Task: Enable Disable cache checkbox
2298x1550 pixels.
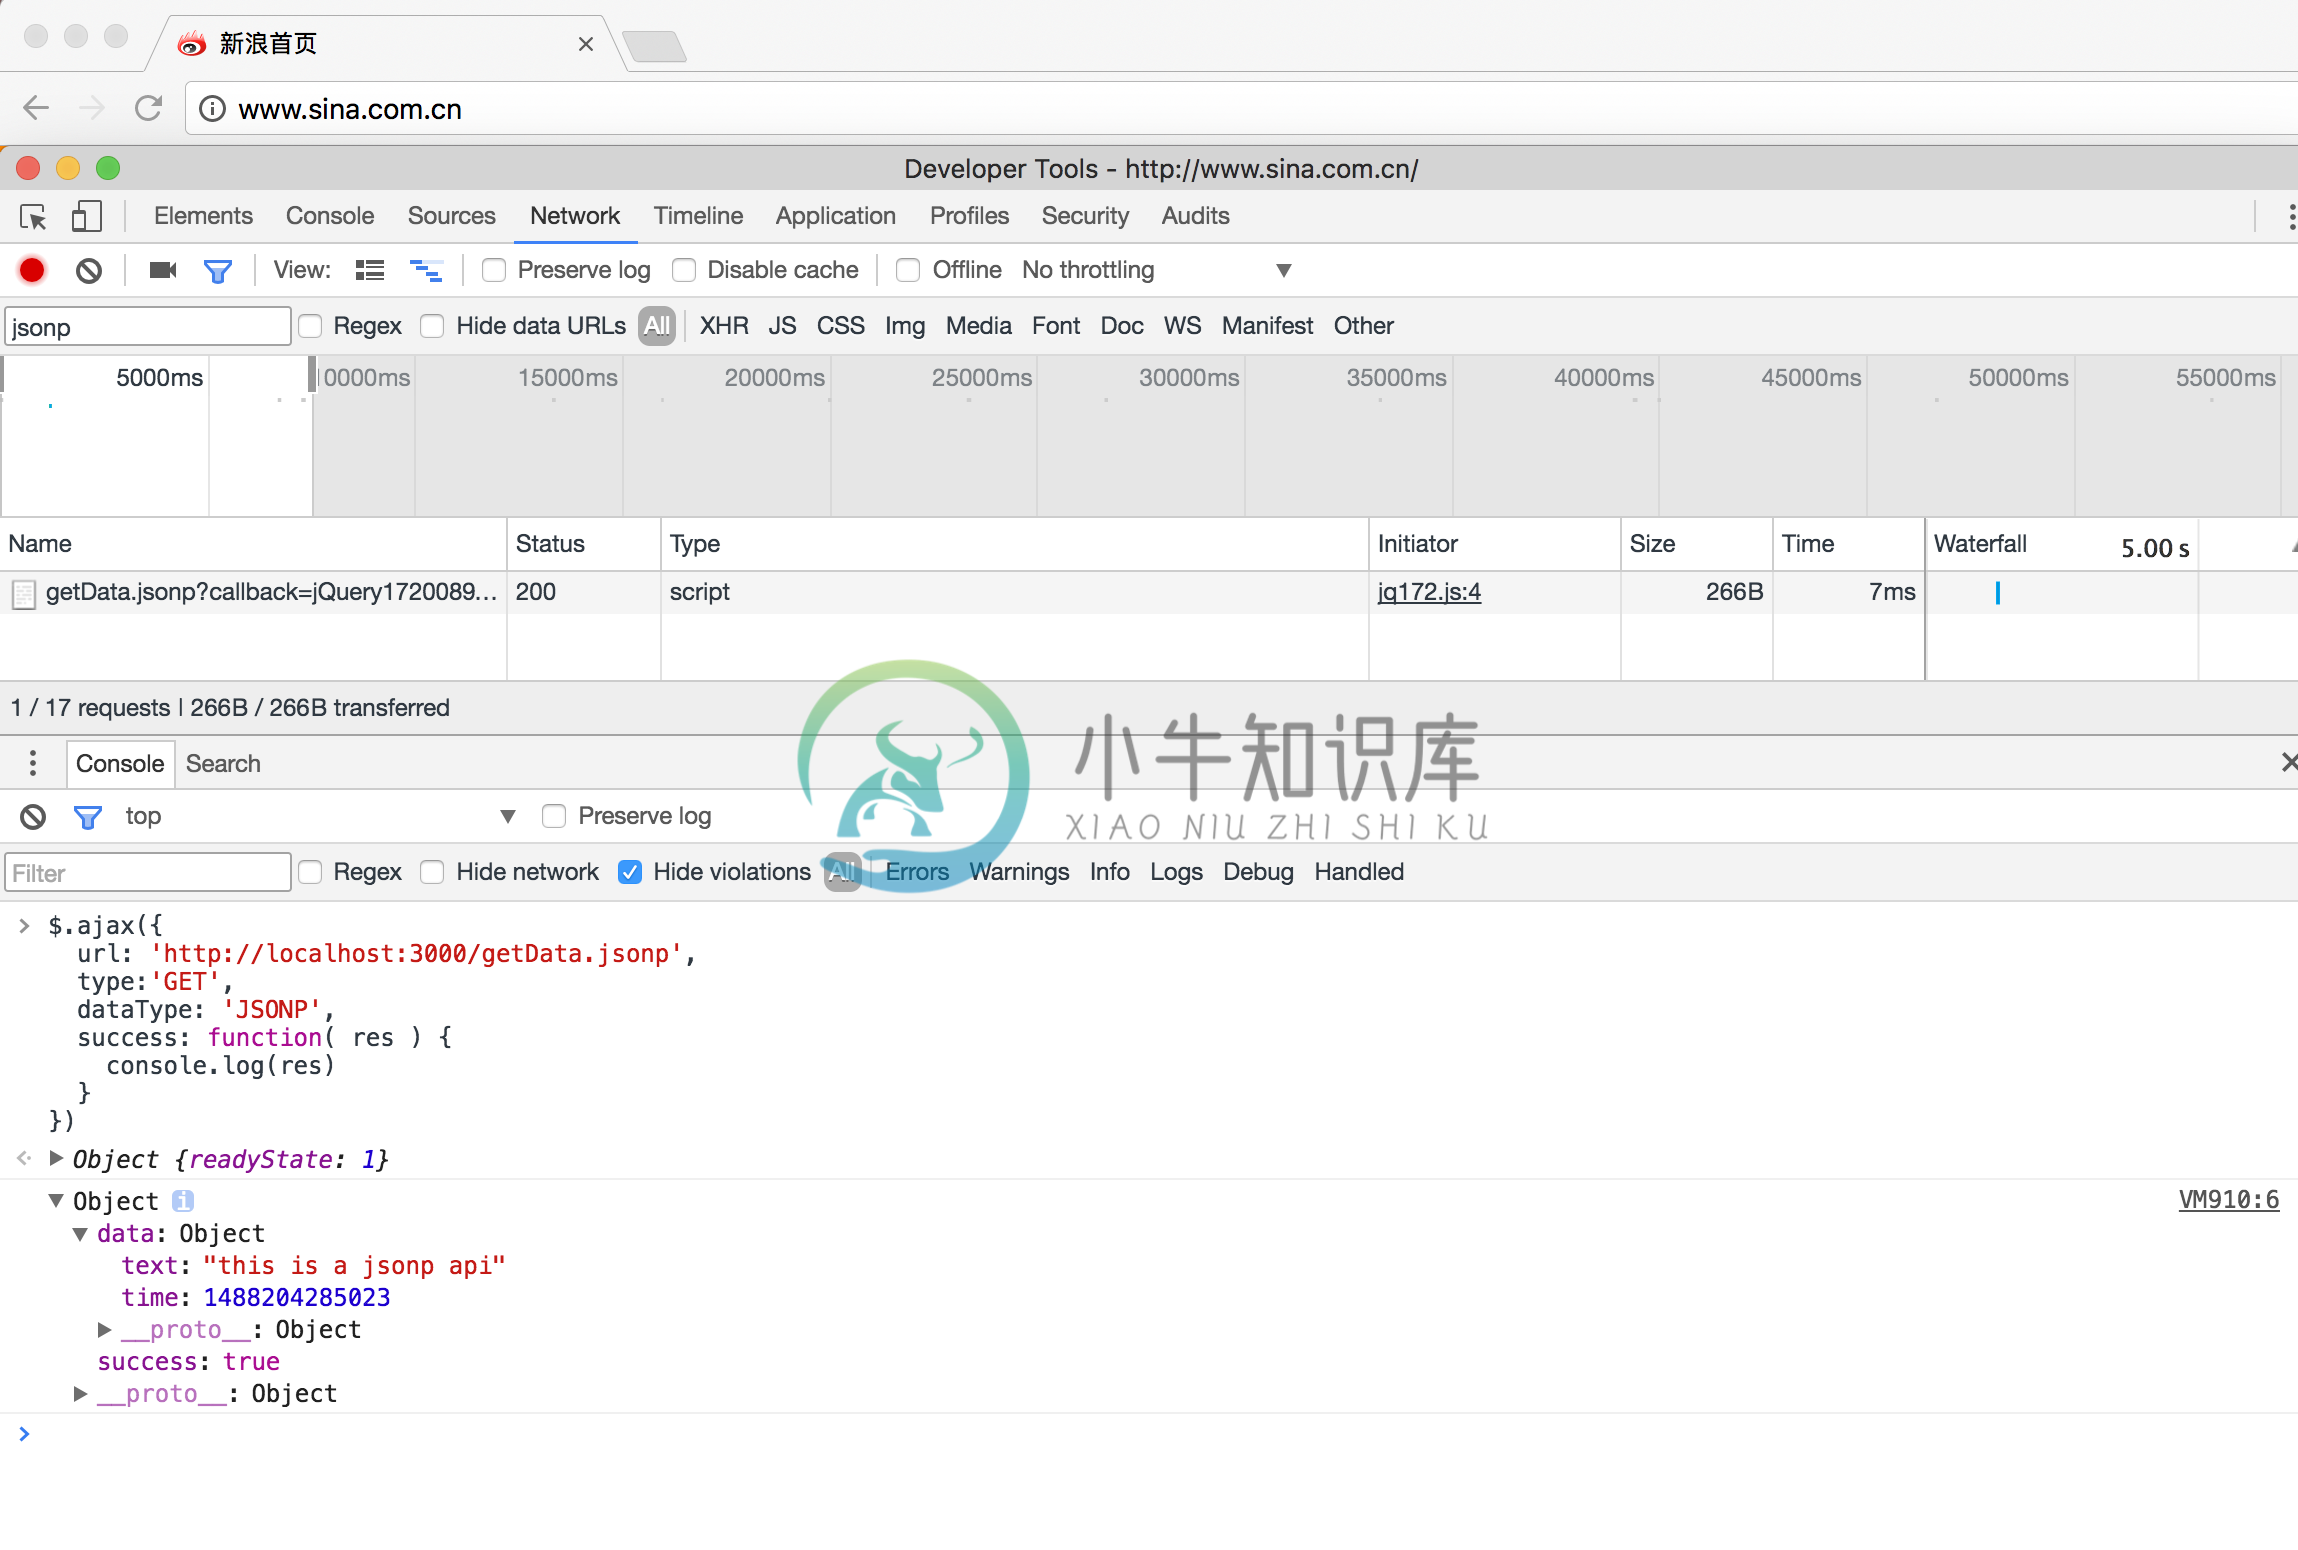Action: 684,270
